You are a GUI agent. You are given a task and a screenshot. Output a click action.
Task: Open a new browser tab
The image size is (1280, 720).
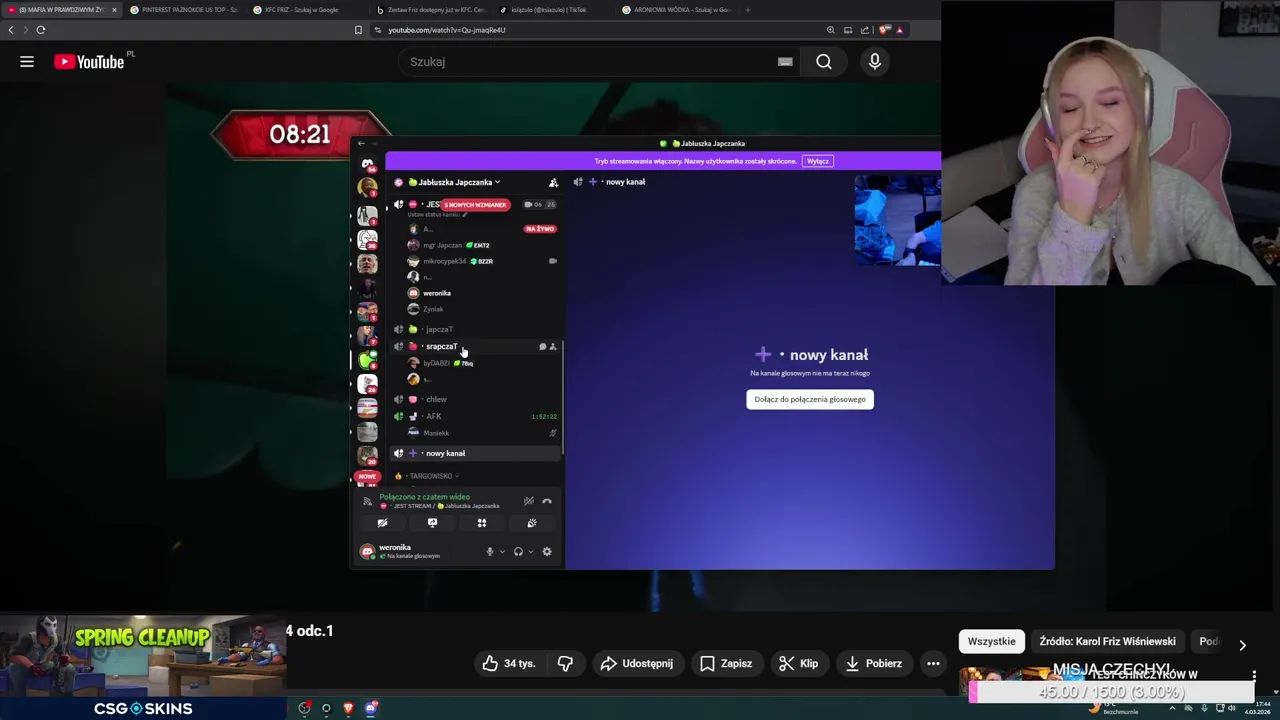pos(748,10)
